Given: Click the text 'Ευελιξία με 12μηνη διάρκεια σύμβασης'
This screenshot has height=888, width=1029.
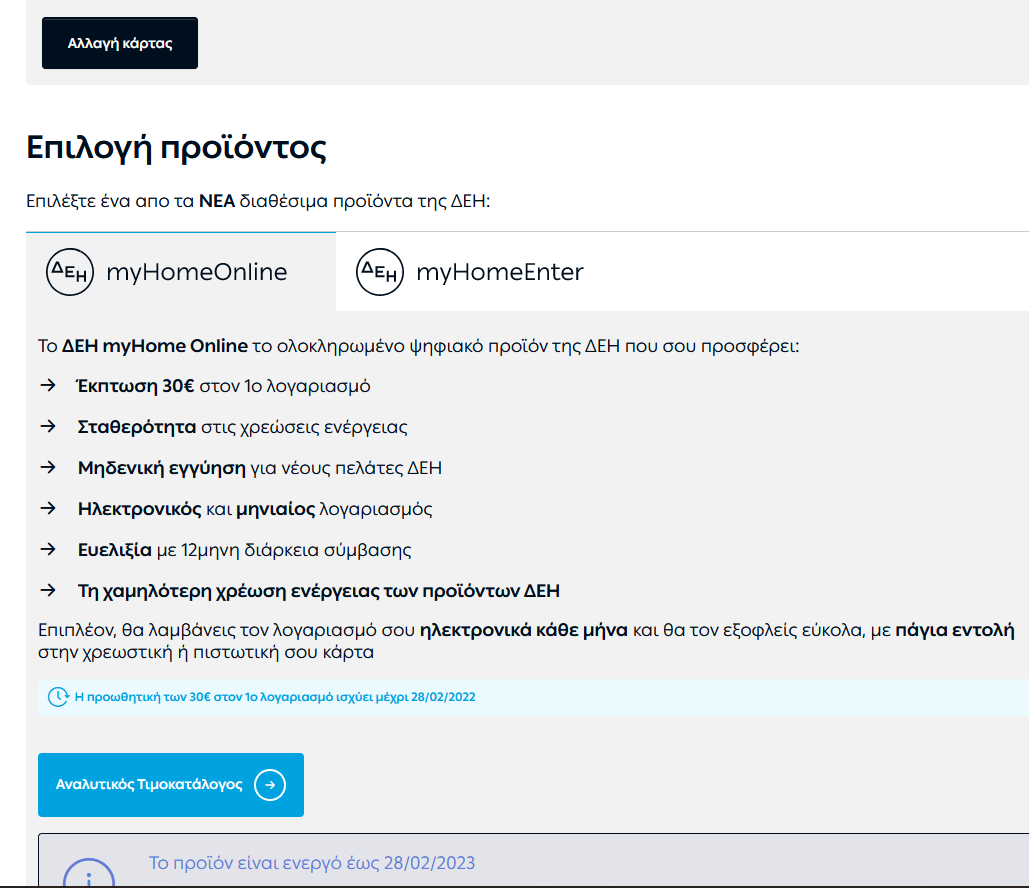Looking at the screenshot, I should [x=245, y=550].
